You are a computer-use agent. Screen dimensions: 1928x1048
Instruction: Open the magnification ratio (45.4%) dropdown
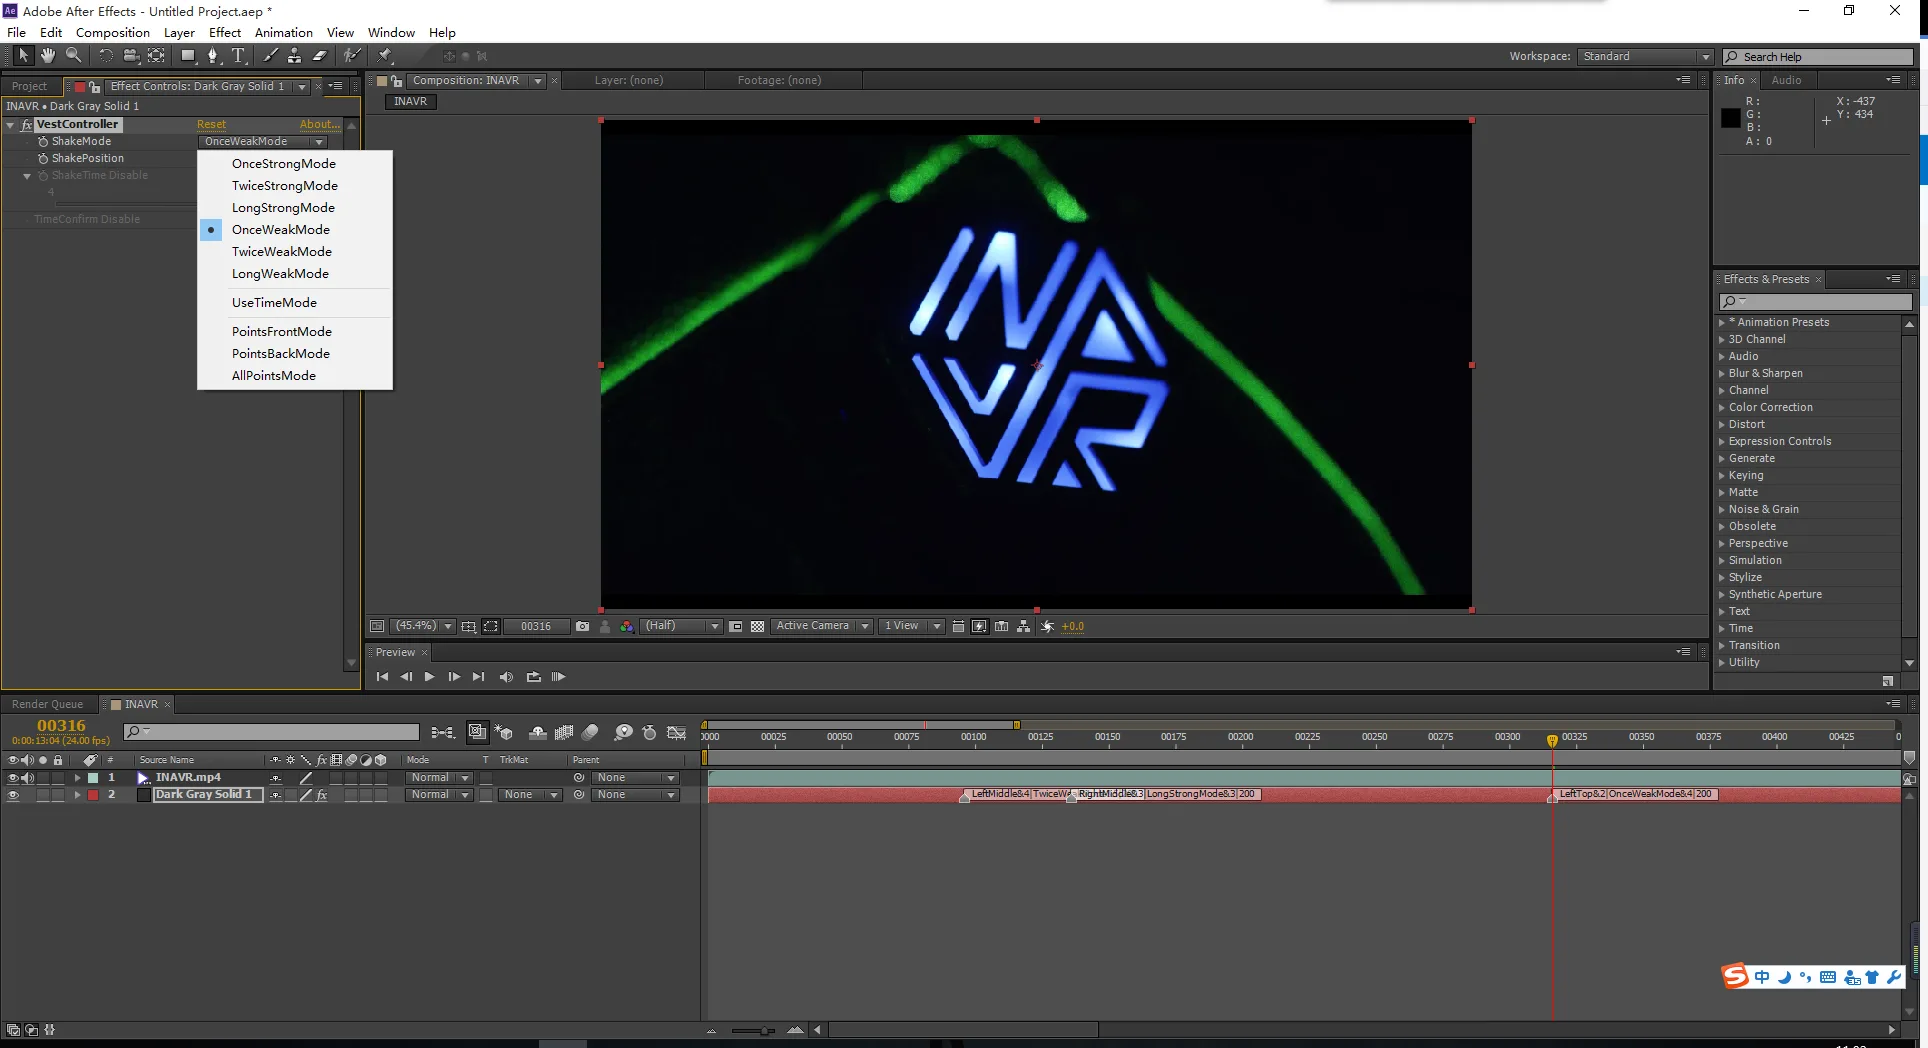pos(422,626)
